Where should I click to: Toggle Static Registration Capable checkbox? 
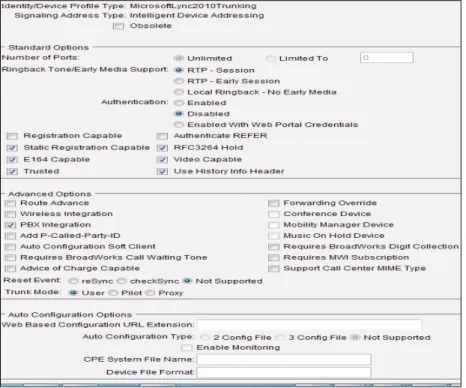click(12, 148)
